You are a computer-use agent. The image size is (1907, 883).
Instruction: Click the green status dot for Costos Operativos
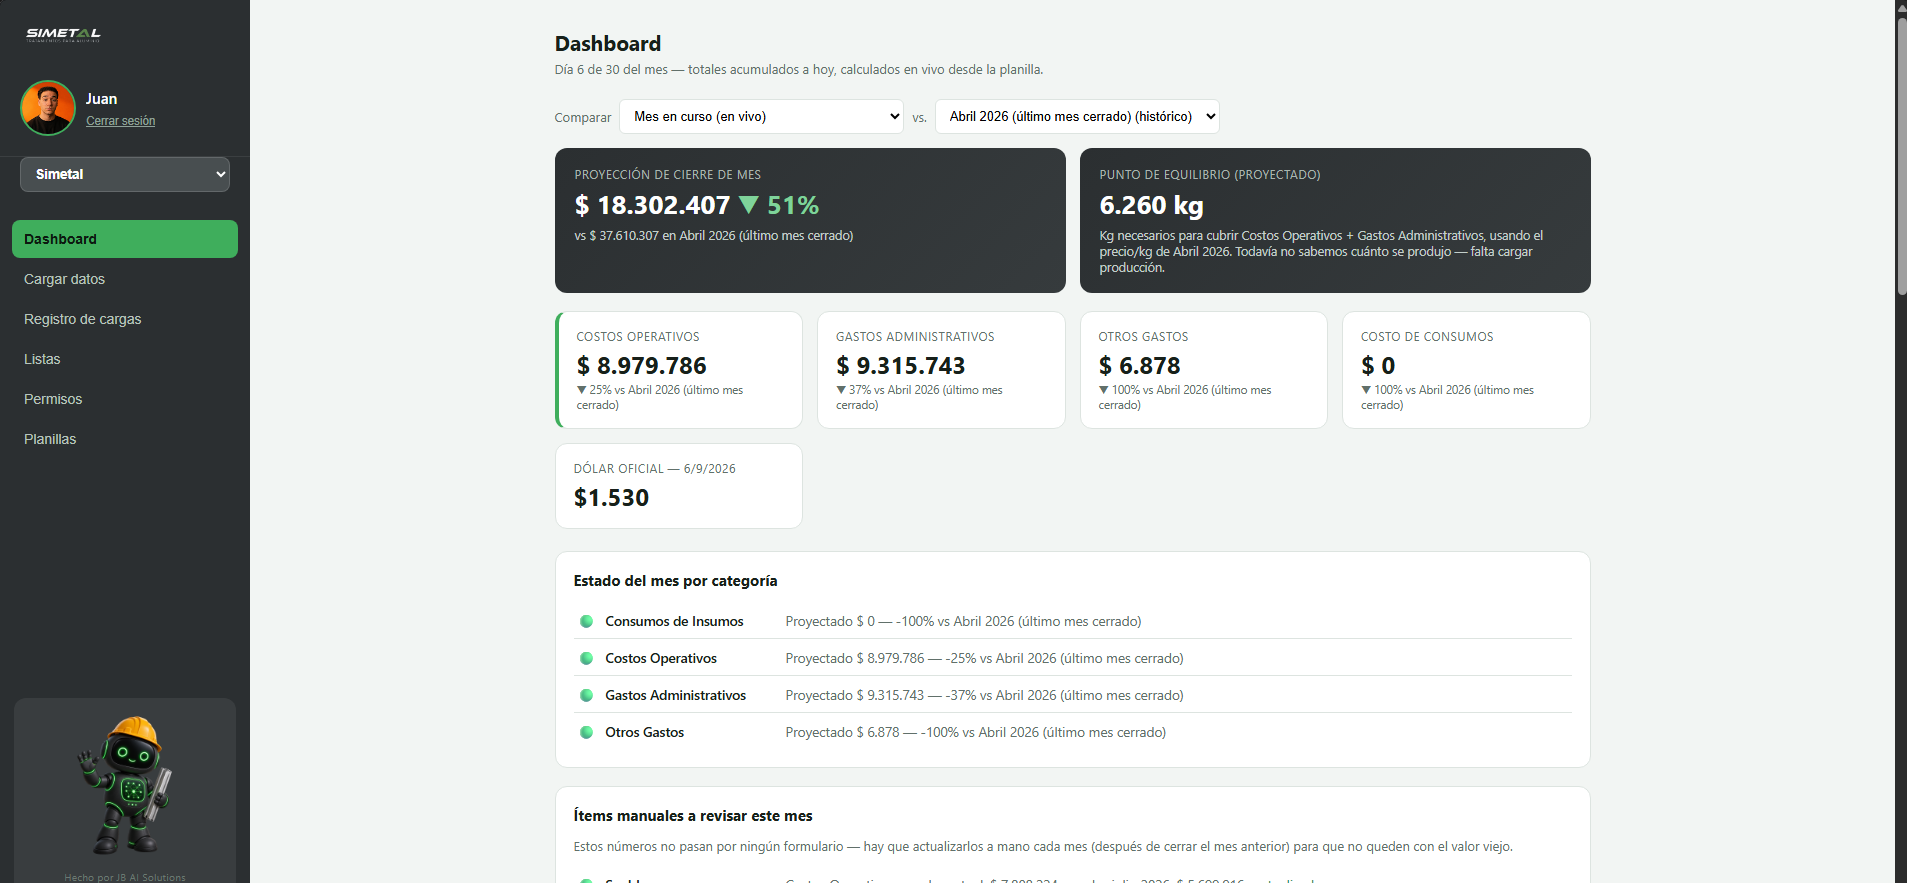pos(587,658)
